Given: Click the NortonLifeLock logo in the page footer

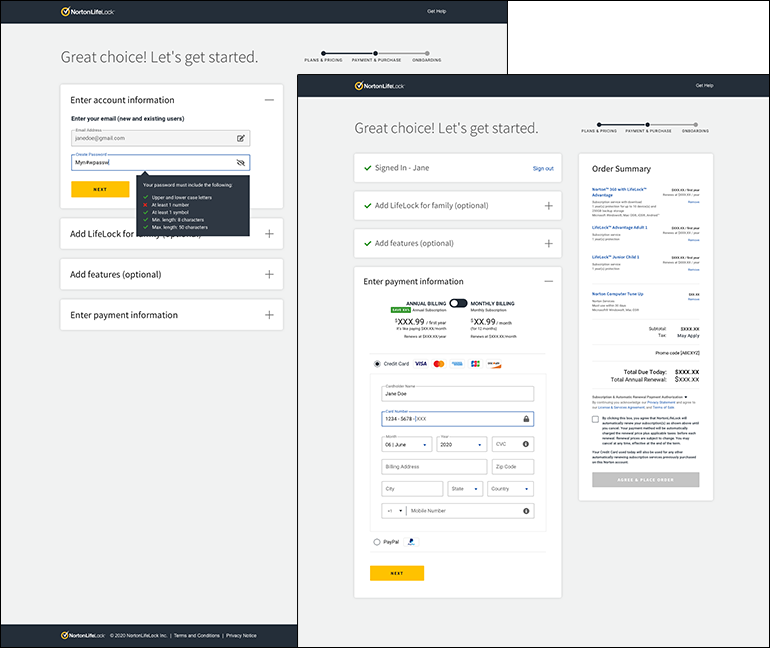Looking at the screenshot, I should pos(82,635).
